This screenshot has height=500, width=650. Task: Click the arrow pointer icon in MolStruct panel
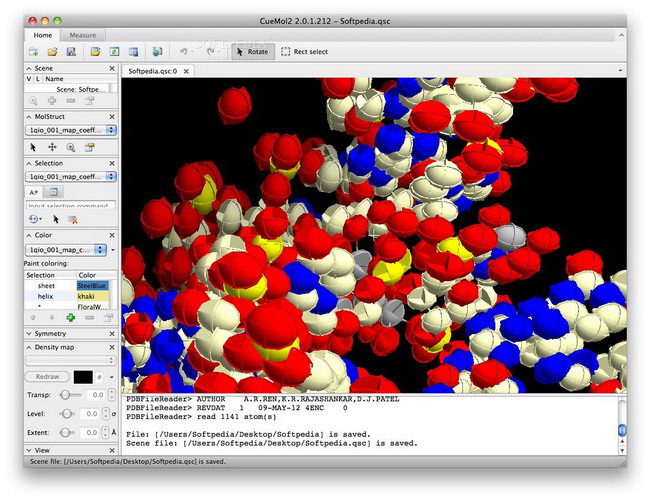(33, 146)
